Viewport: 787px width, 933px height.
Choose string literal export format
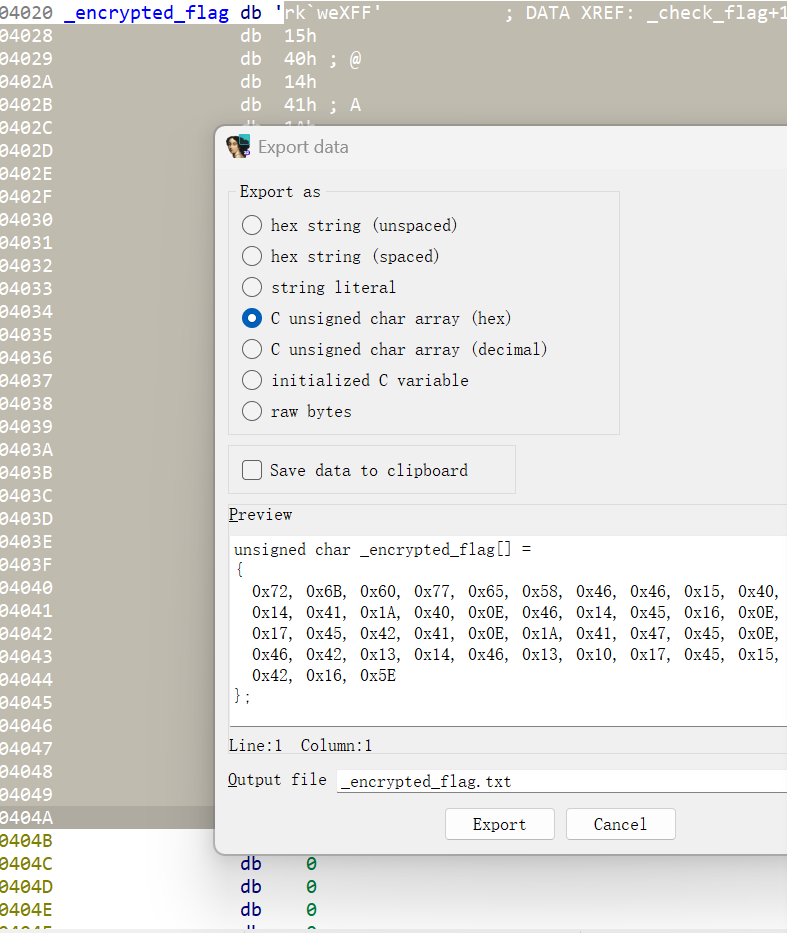coord(252,287)
